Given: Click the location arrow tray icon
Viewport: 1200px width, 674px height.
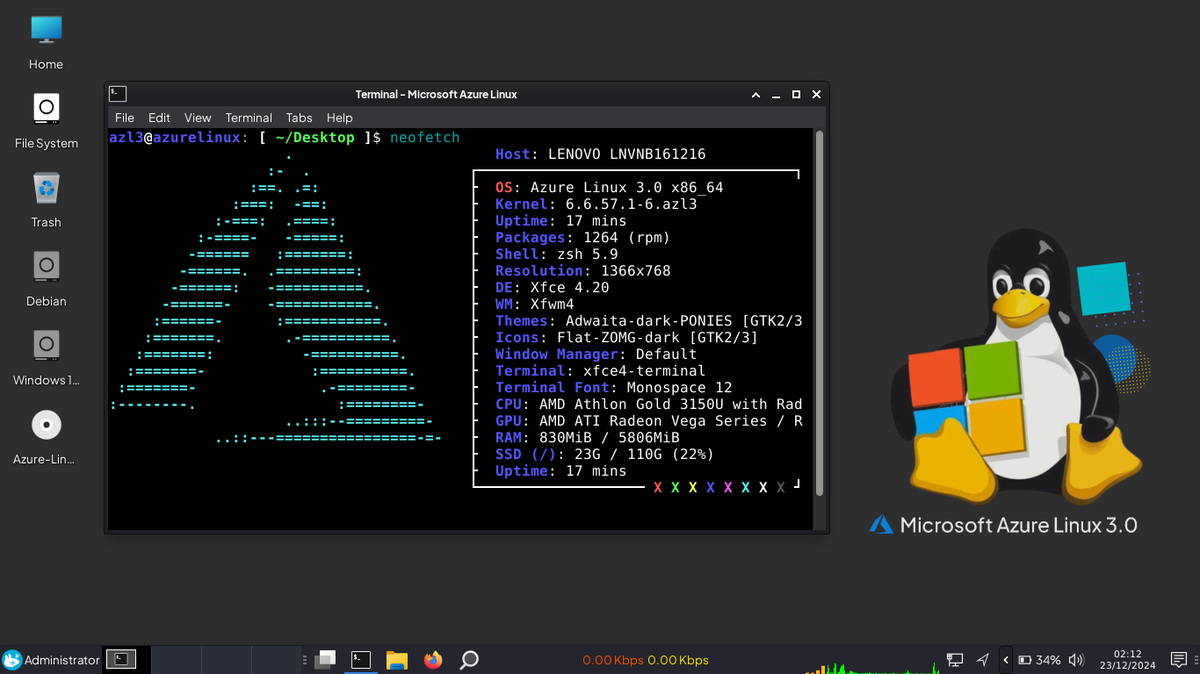Looking at the screenshot, I should [x=982, y=660].
